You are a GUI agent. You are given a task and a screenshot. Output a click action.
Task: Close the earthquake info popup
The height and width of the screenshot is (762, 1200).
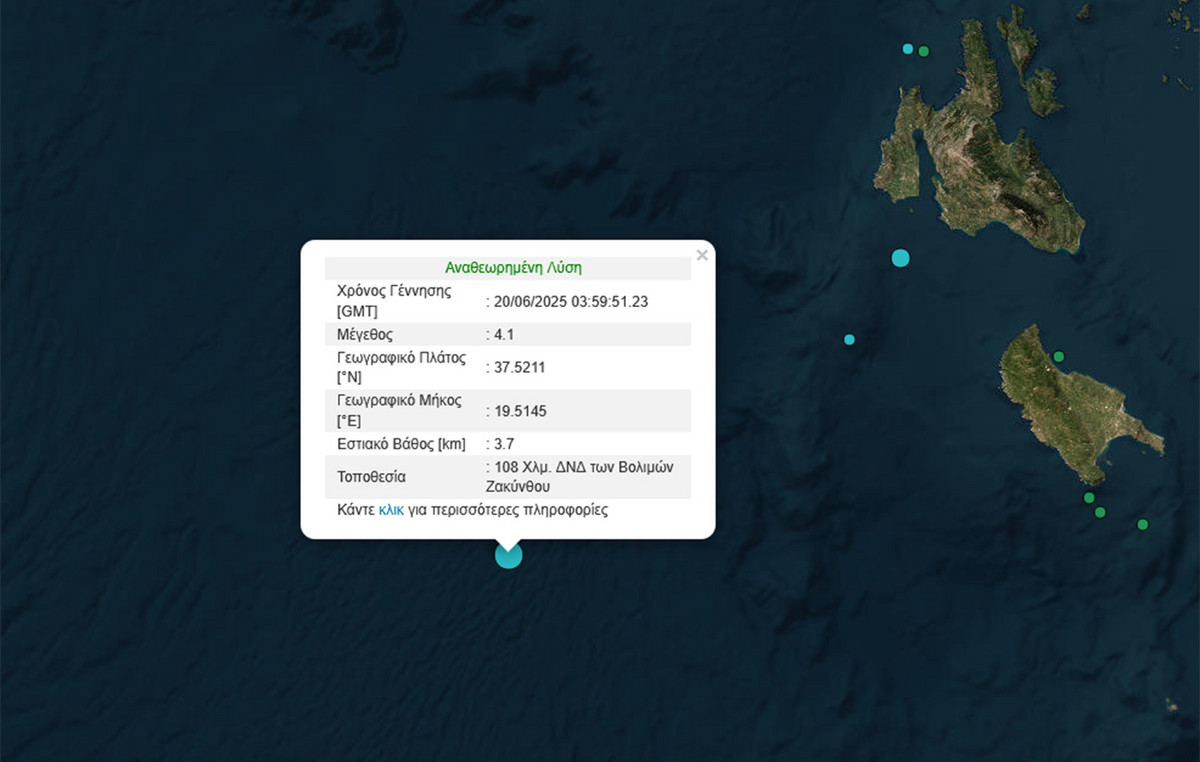pos(702,256)
